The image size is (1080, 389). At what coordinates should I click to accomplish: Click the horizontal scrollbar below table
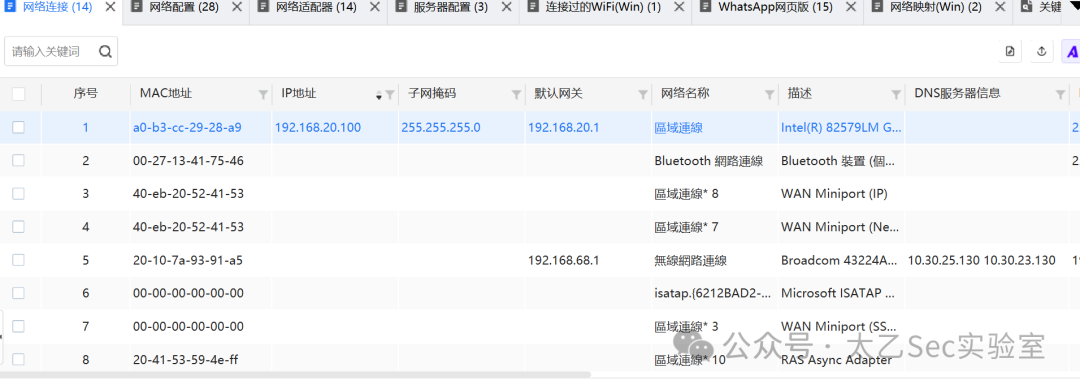tap(295, 375)
